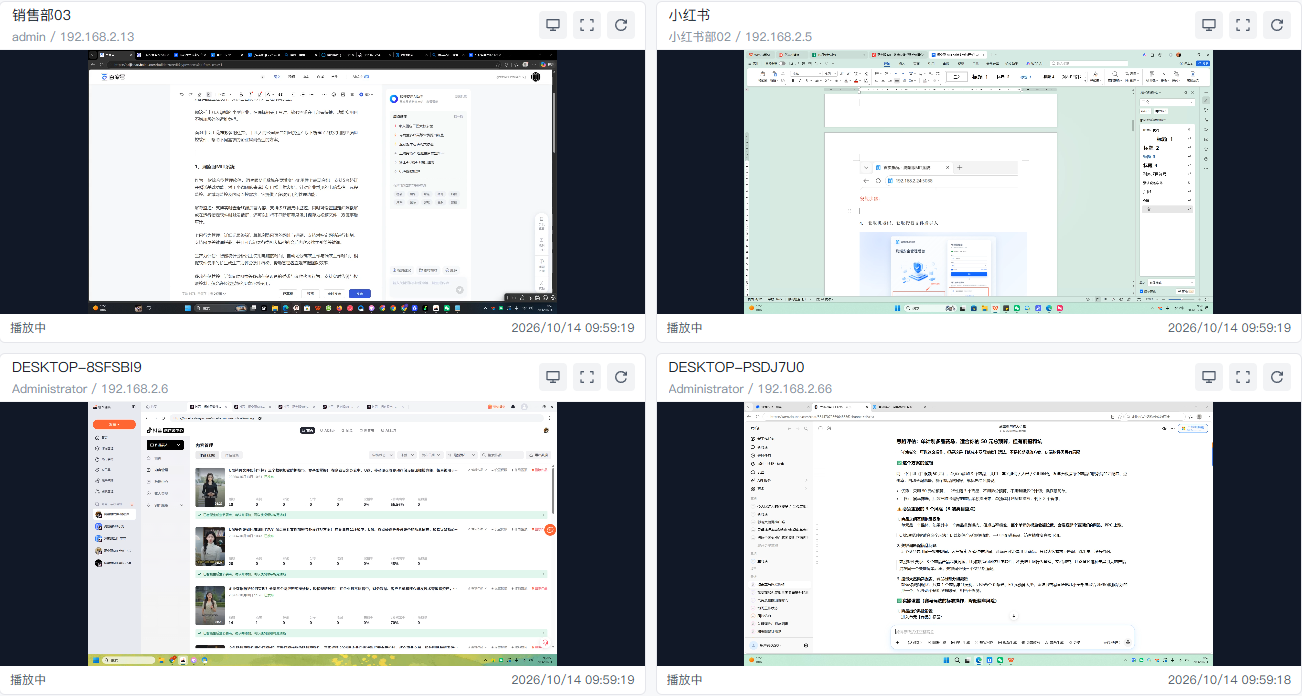The height and width of the screenshot is (696, 1302).
Task: Select the 小红书 live screen preview
Action: tap(979, 182)
